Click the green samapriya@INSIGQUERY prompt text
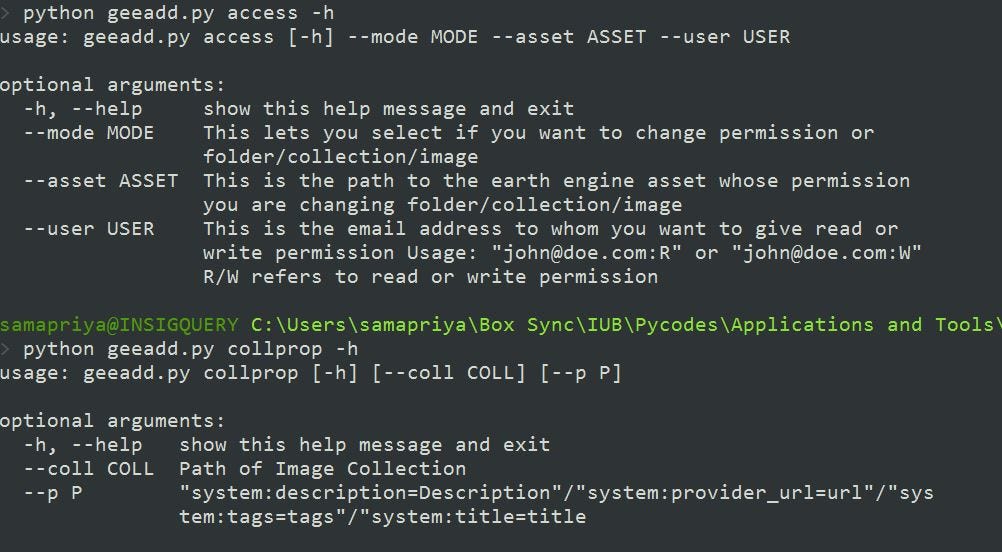Viewport: 1002px width, 552px height. pyautogui.click(x=119, y=325)
